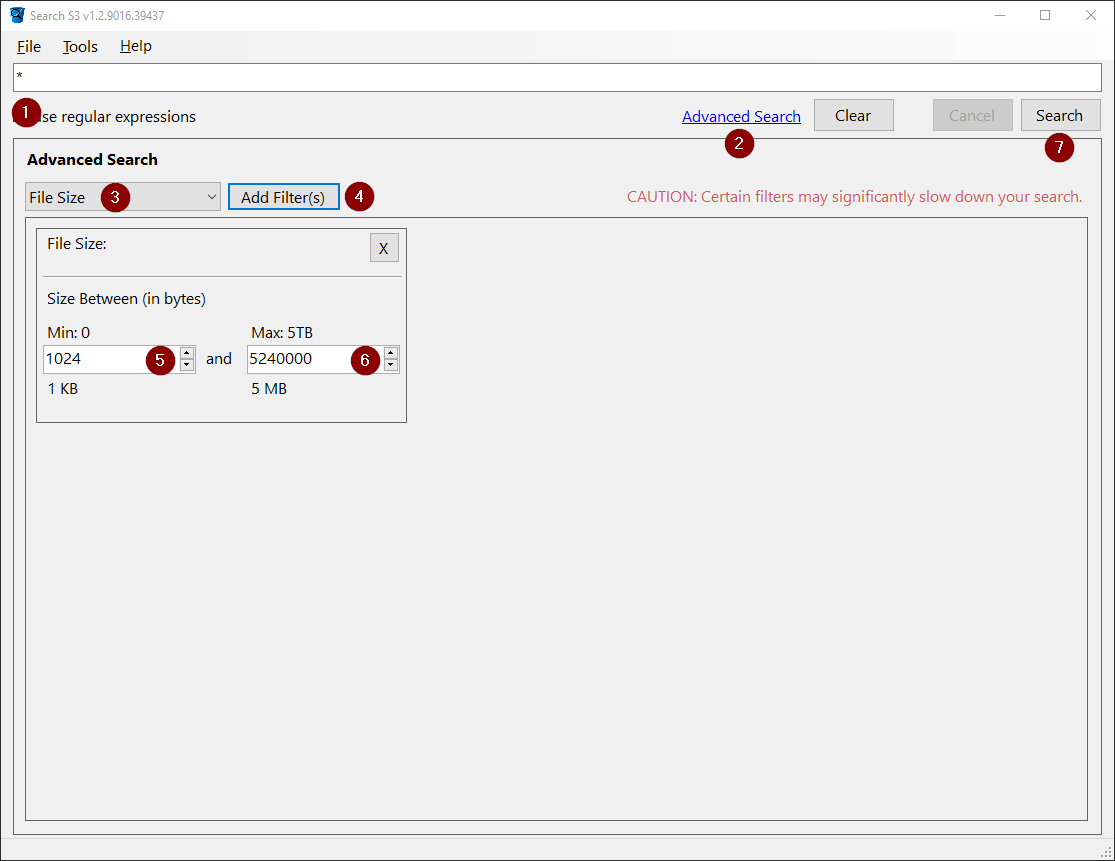
Task: Decrease the minimum size with down arrow
Action: [x=187, y=365]
